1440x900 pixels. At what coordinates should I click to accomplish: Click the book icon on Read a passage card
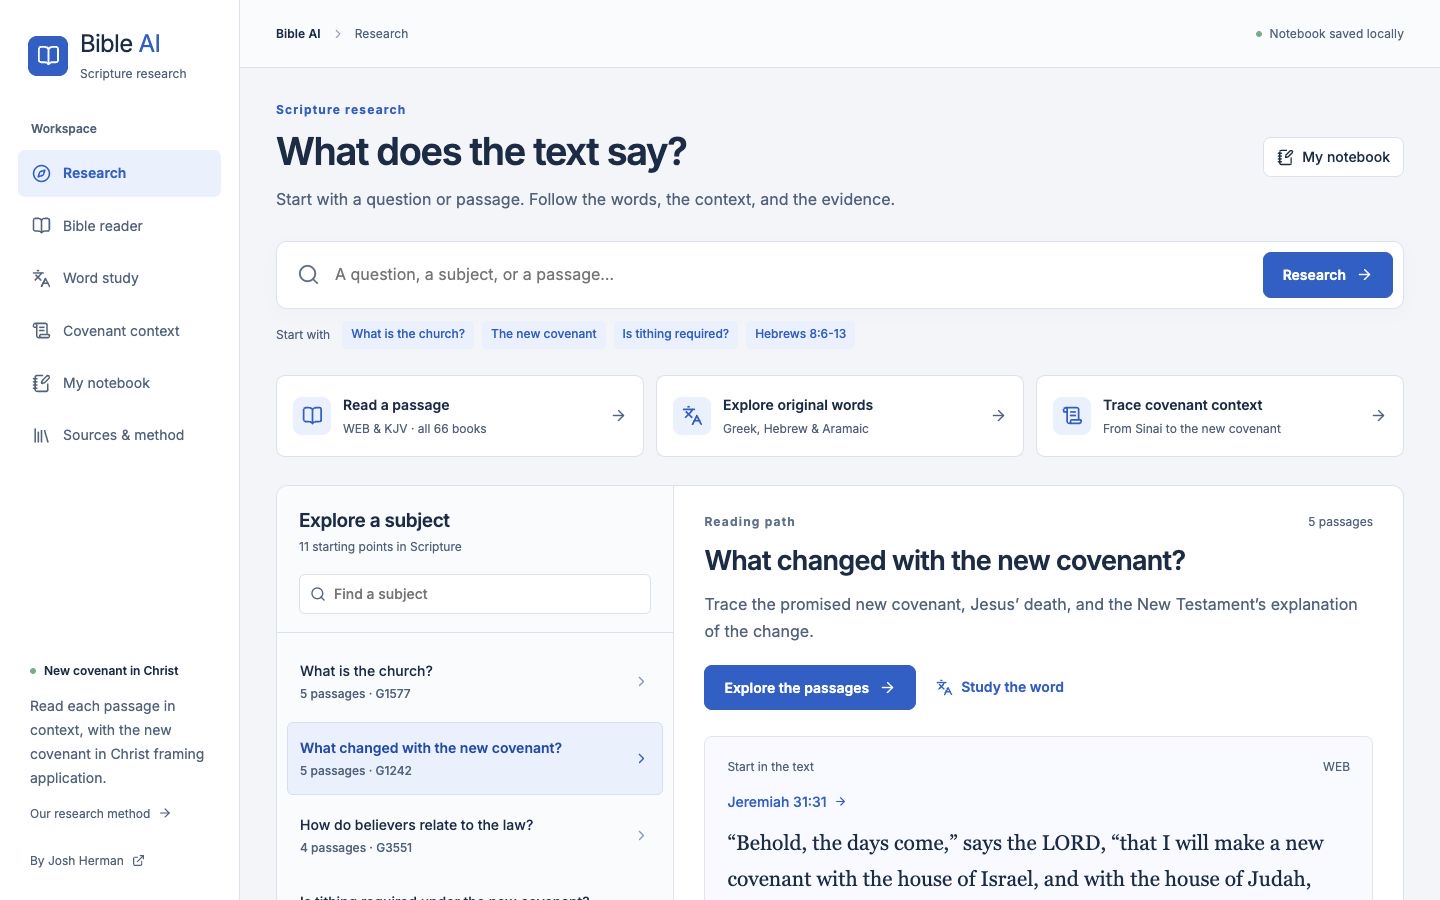(x=312, y=416)
